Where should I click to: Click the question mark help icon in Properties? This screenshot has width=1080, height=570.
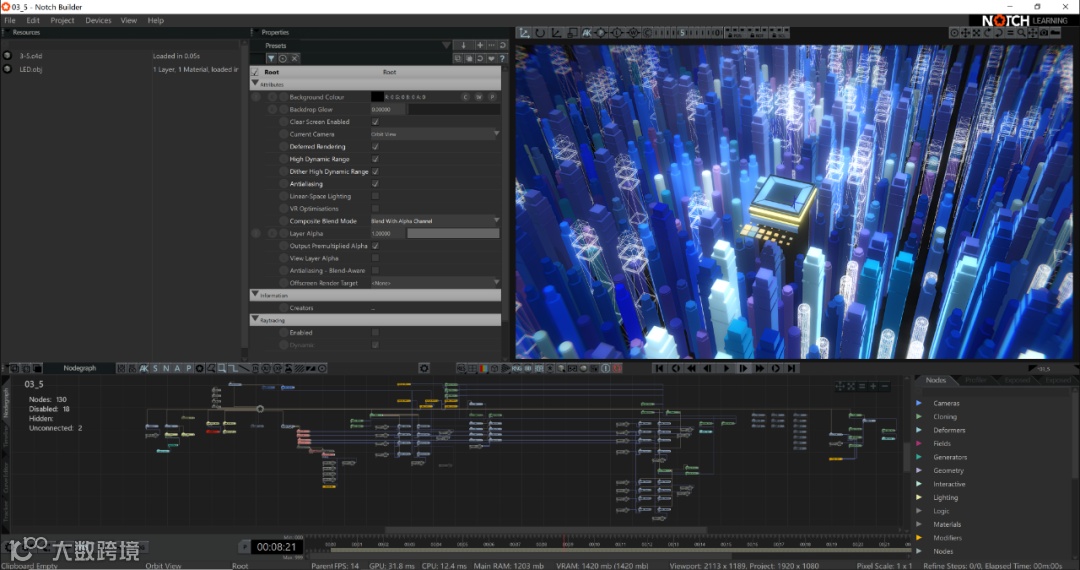pyautogui.click(x=502, y=59)
